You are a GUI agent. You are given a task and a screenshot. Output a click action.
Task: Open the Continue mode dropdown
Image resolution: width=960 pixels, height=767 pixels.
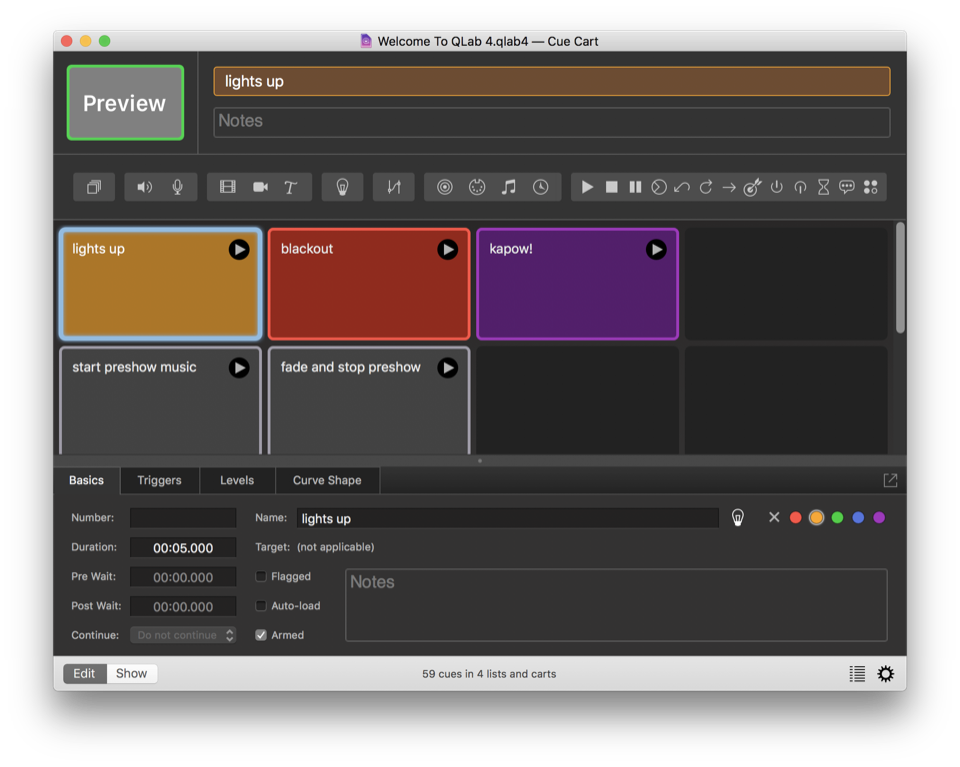pos(183,635)
